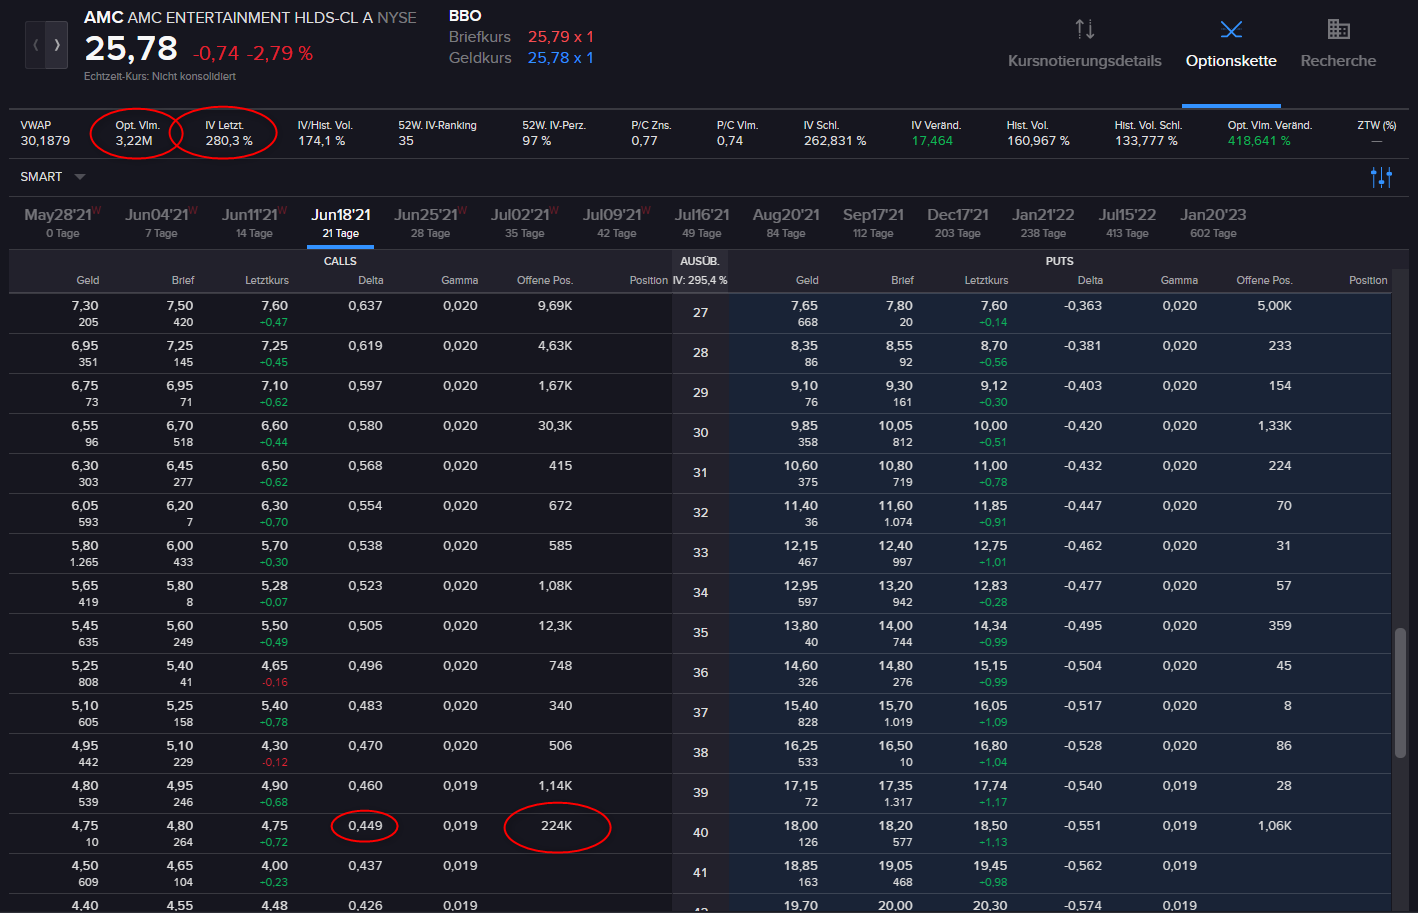Click the Briefkurs quote 25,79 x 1

(x=561, y=37)
